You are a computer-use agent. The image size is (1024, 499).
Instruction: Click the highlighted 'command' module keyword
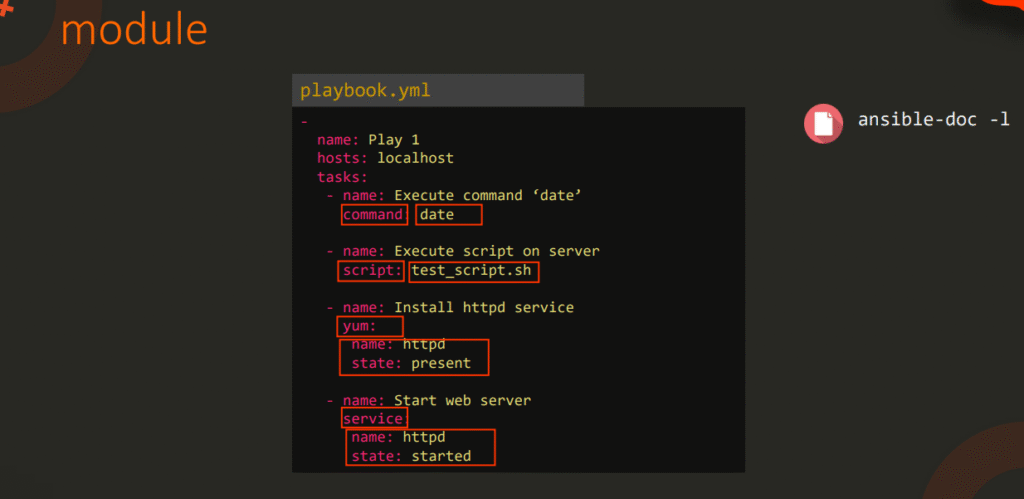[374, 215]
